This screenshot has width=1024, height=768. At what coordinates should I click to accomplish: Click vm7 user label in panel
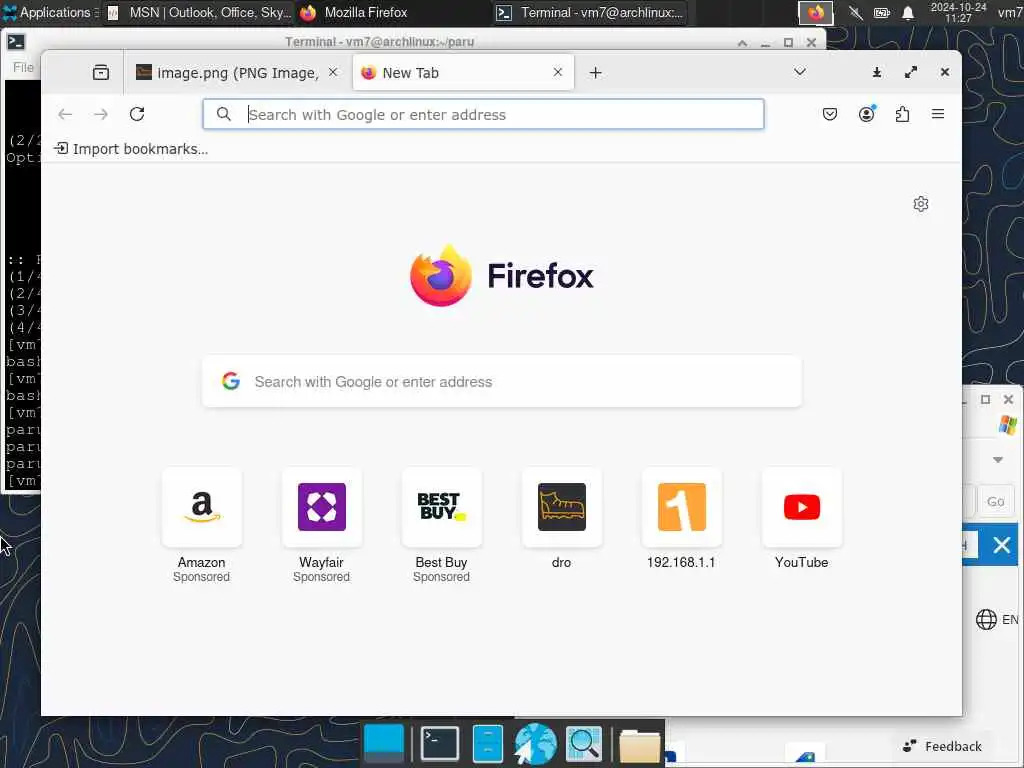[1010, 12]
